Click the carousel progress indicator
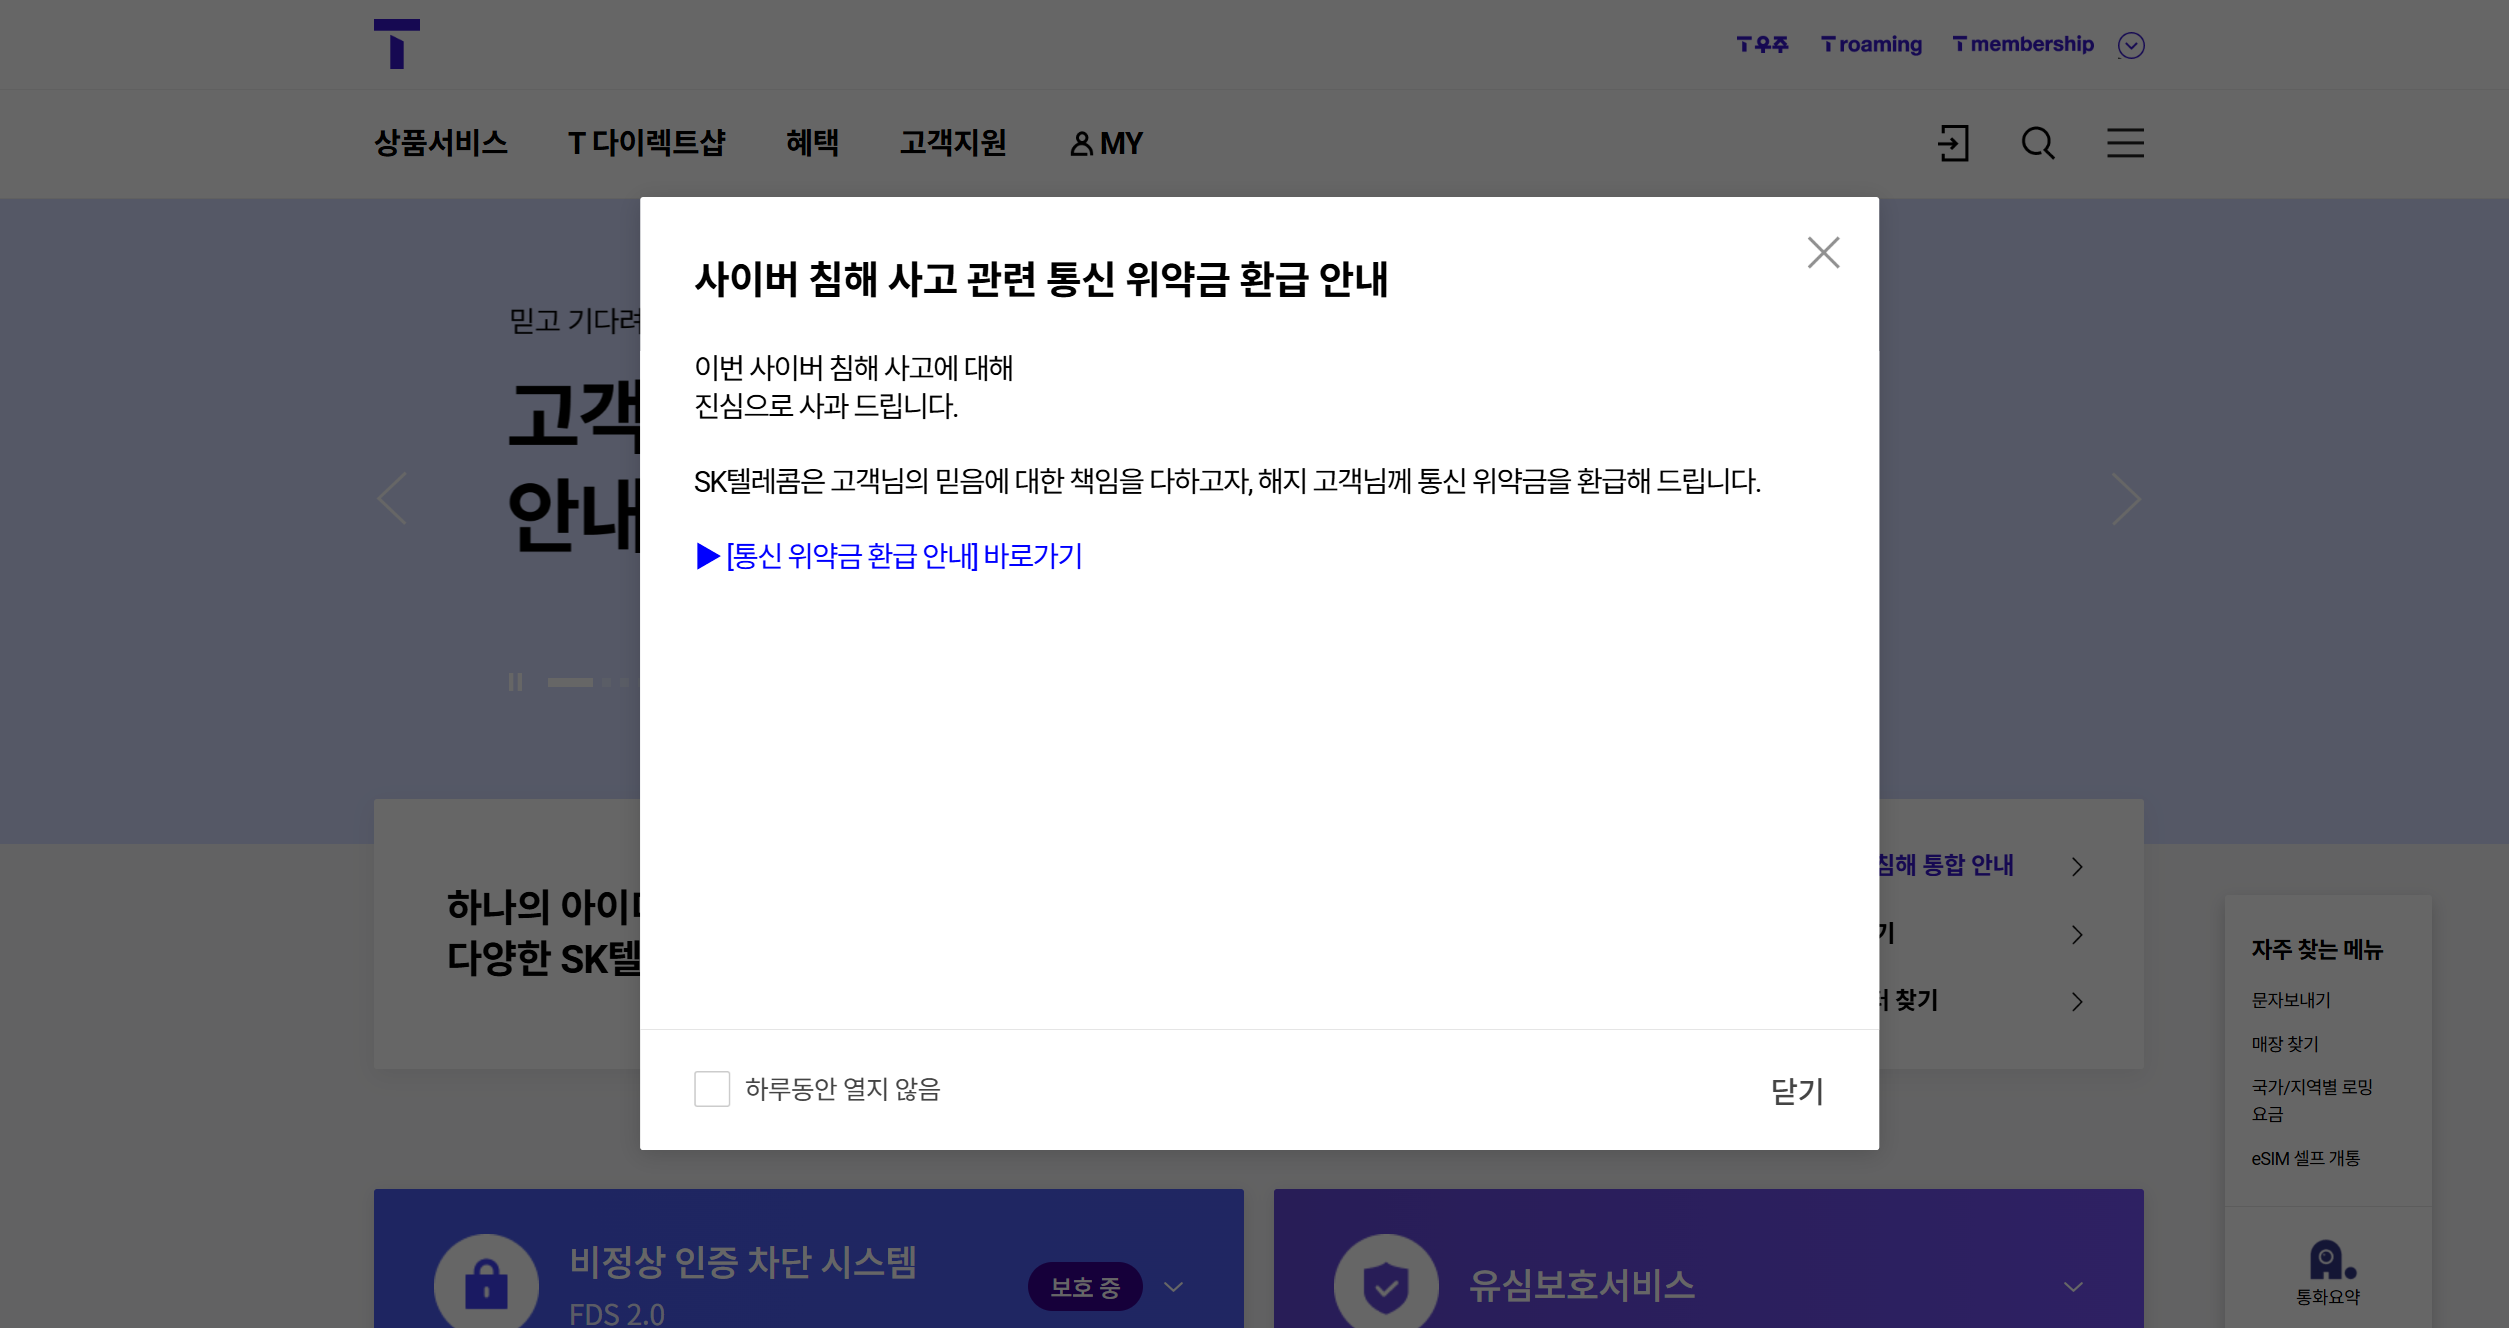Viewport: 2509px width, 1328px height. [568, 681]
